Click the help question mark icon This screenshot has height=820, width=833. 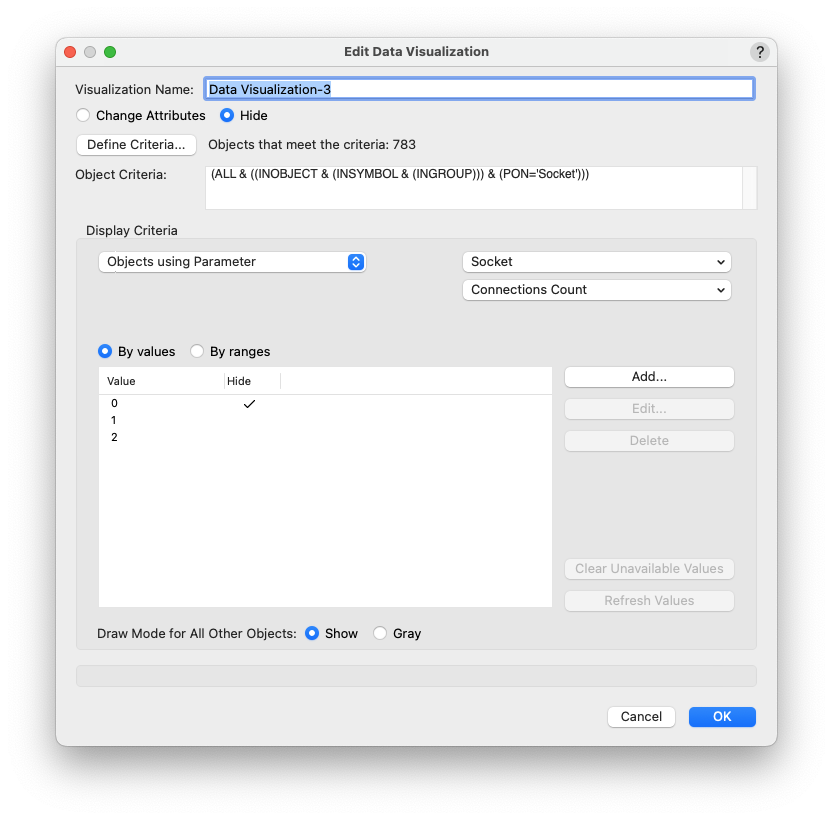[760, 52]
